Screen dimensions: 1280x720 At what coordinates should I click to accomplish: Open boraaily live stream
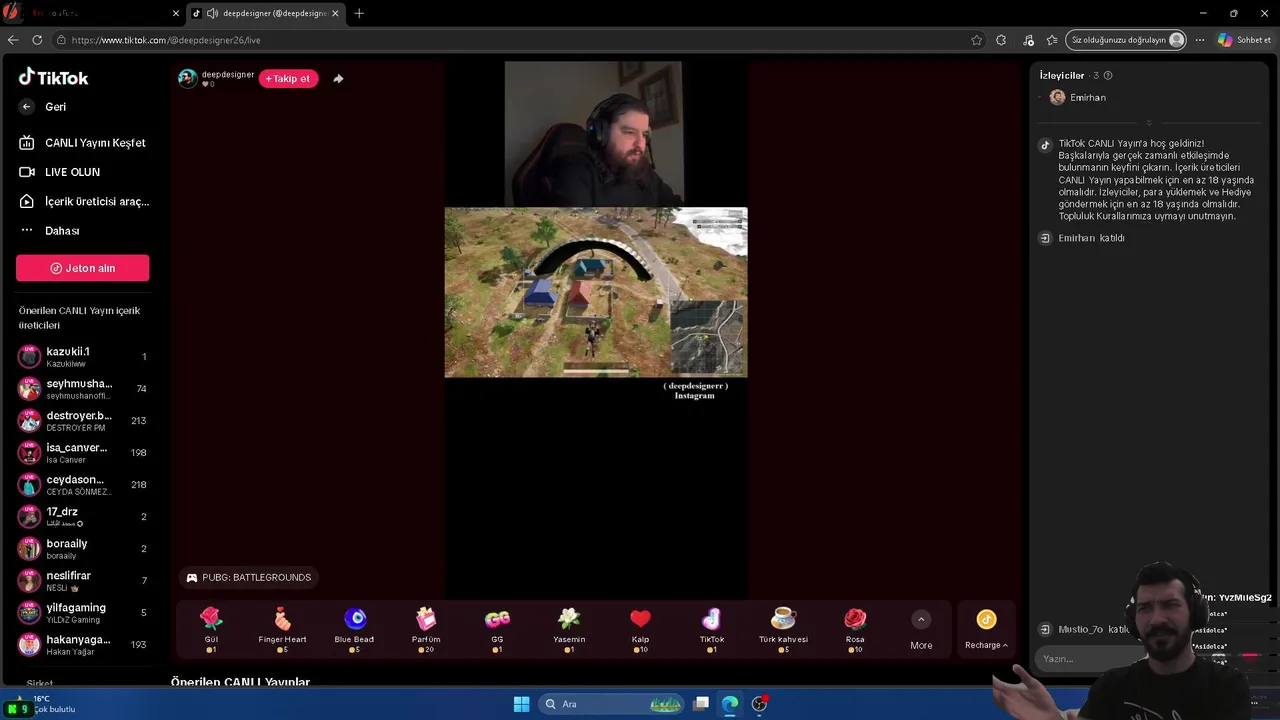pos(83,549)
